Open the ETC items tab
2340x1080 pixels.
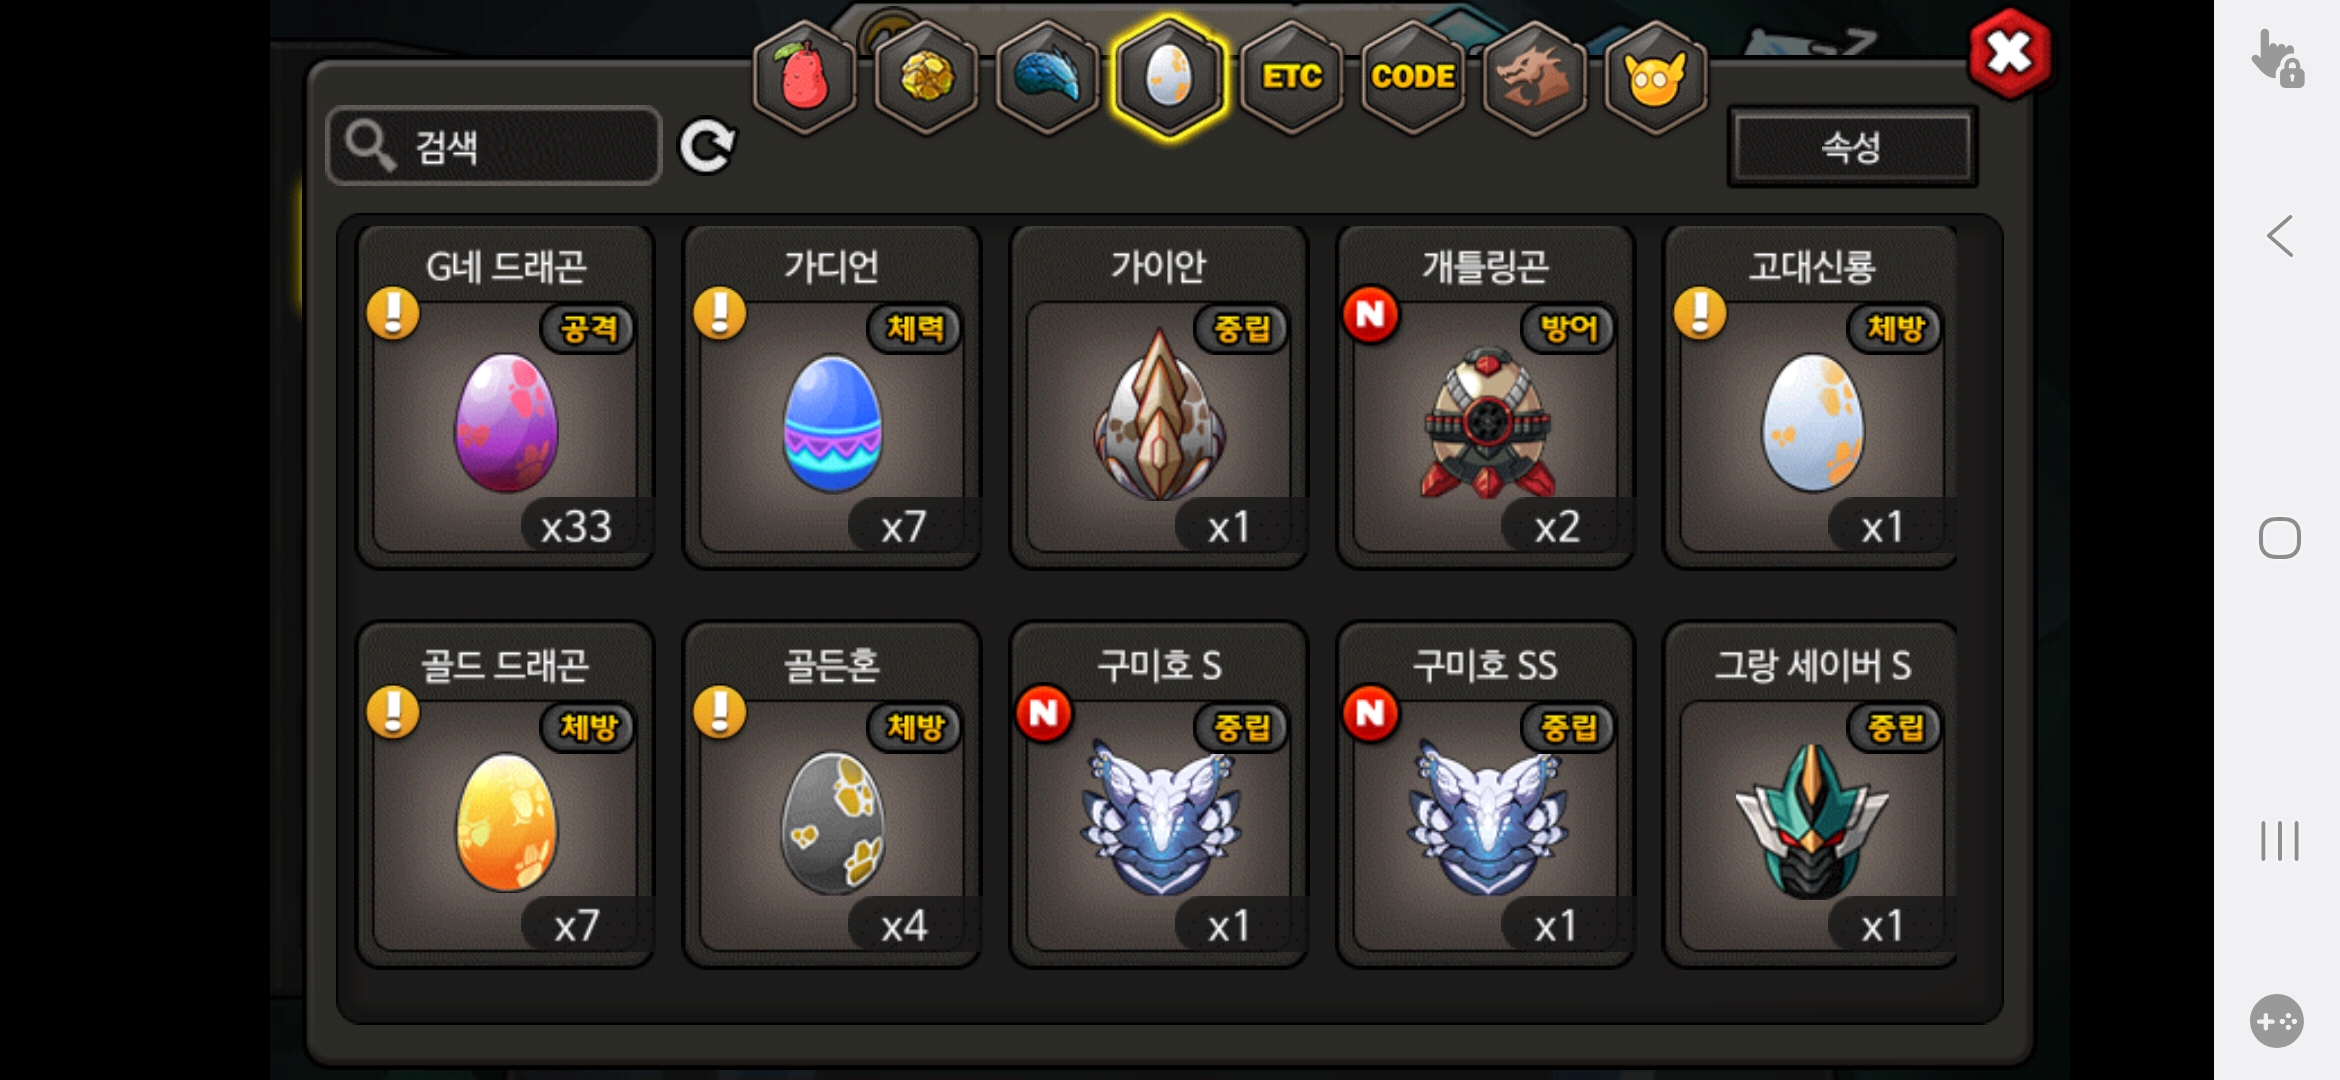click(1292, 77)
